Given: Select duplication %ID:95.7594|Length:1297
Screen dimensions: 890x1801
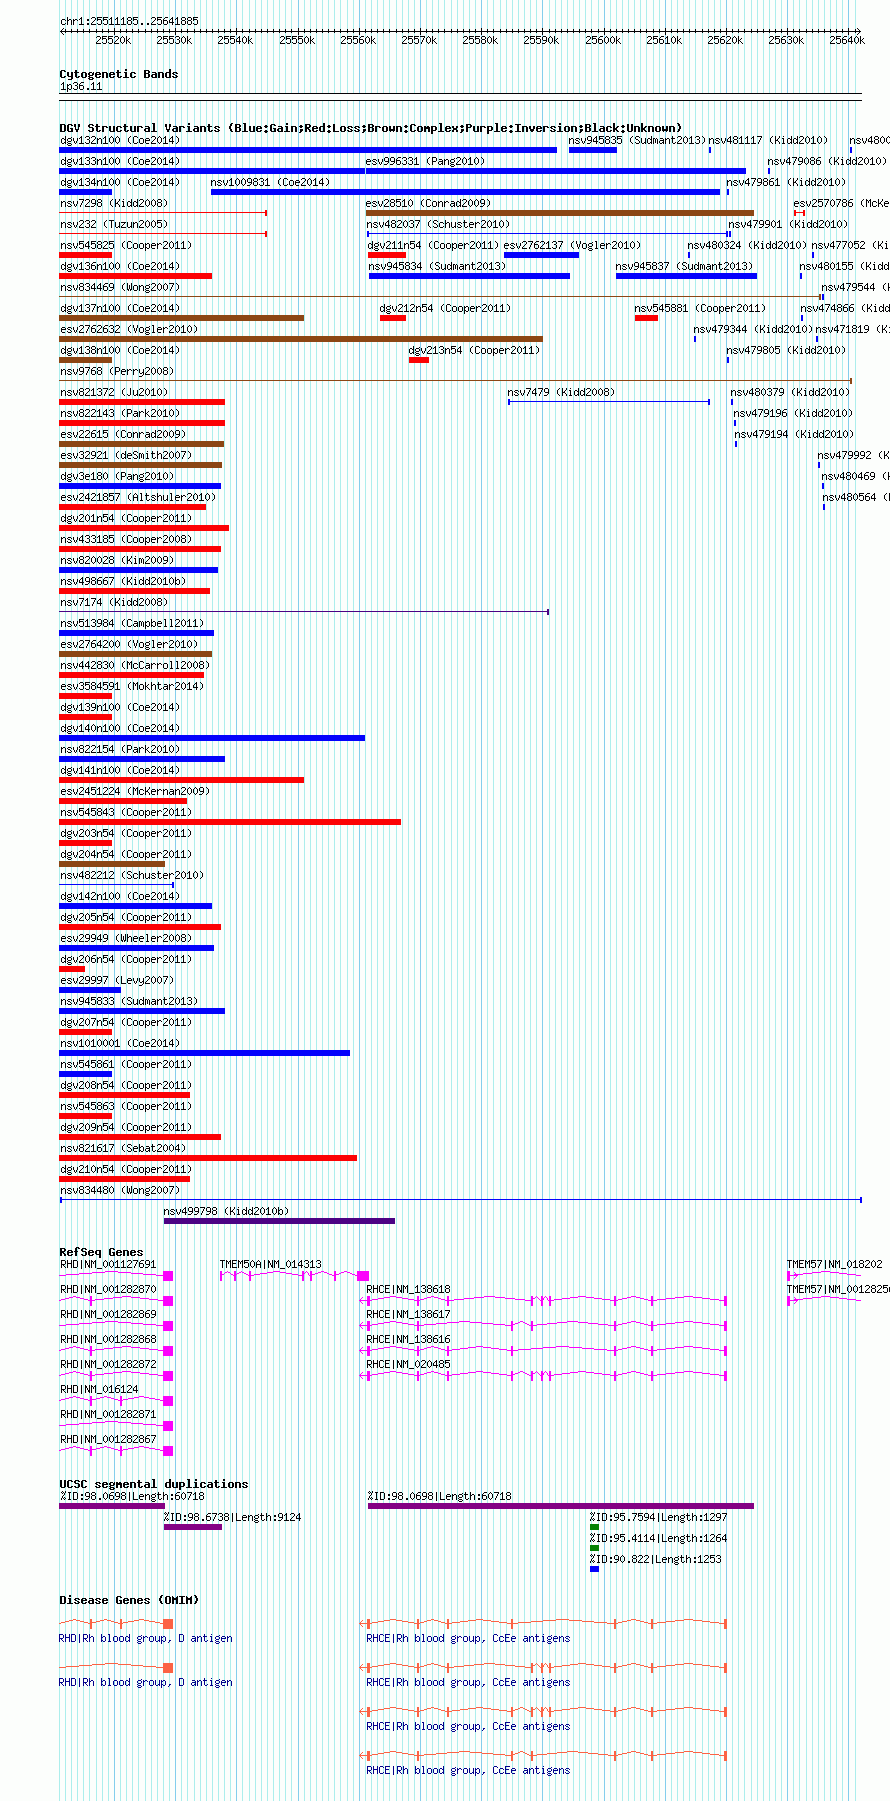Looking at the screenshot, I should pyautogui.click(x=594, y=1526).
